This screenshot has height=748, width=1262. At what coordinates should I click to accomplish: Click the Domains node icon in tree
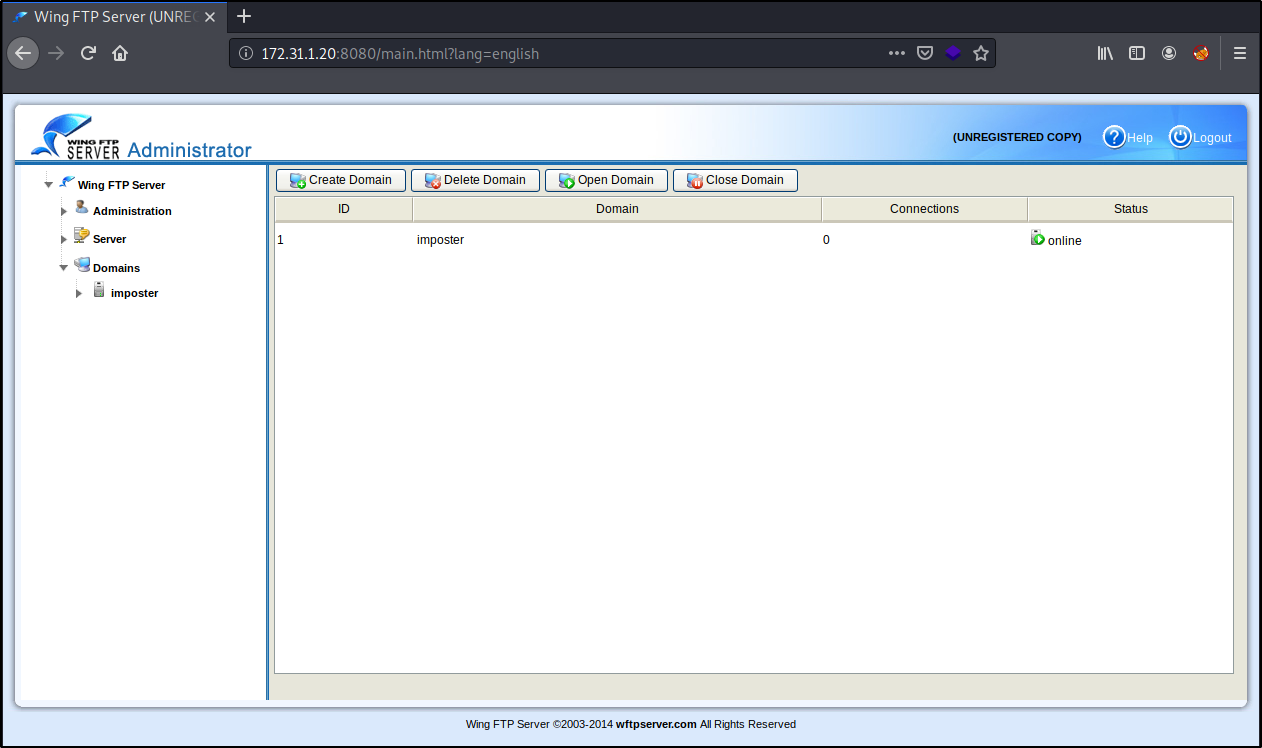point(82,265)
